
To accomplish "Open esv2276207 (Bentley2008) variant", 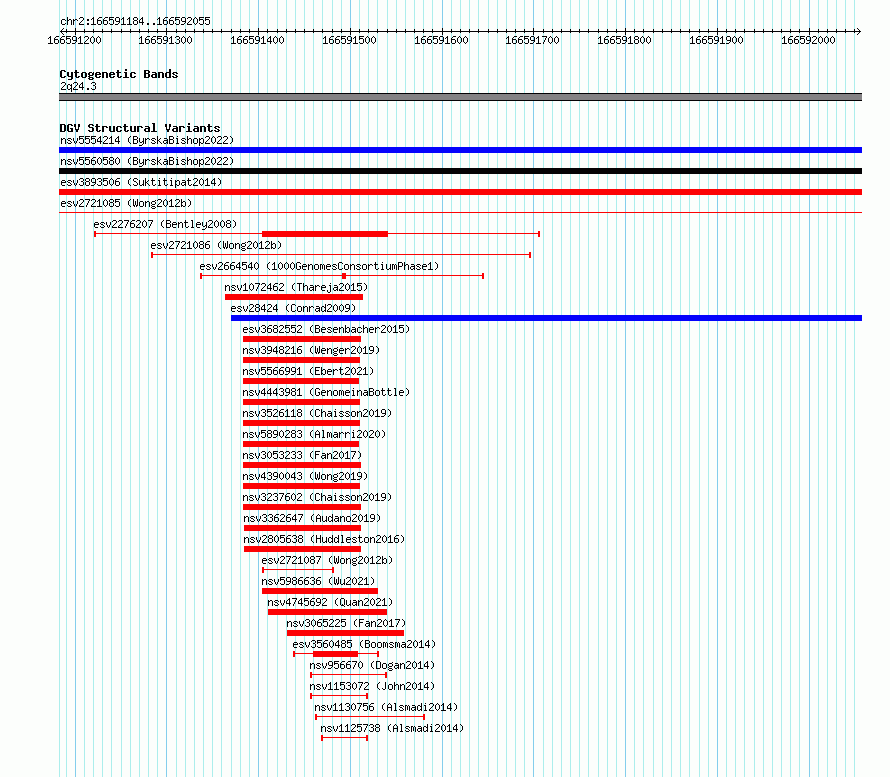I will coord(165,224).
